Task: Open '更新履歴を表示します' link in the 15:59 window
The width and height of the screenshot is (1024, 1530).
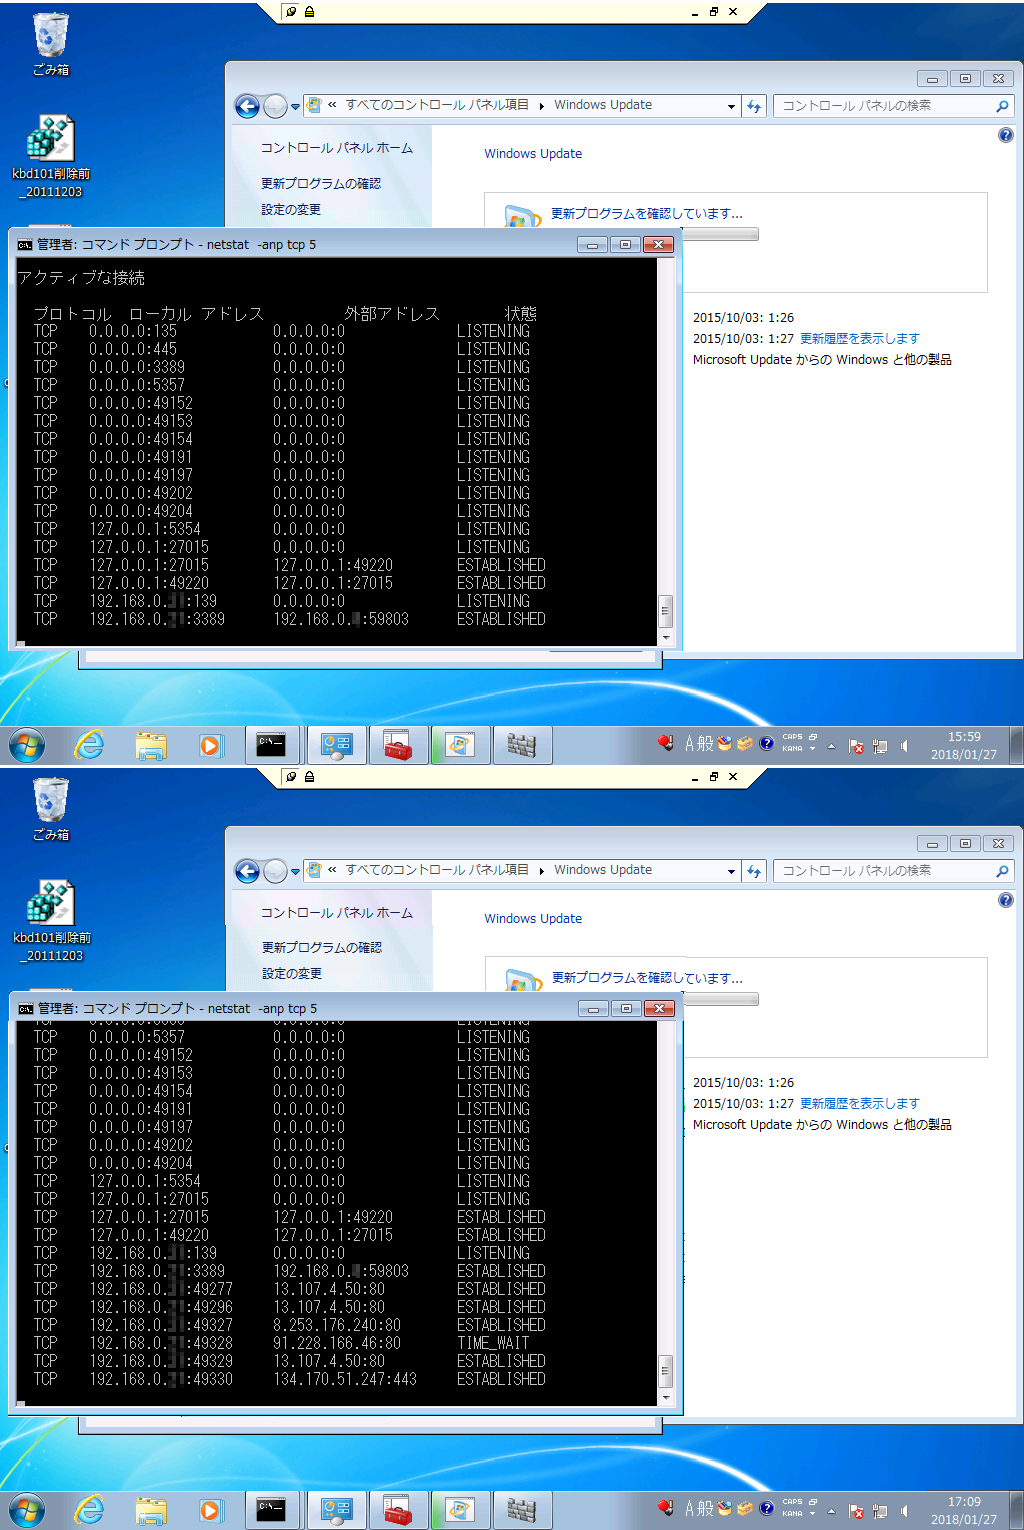Action: click(x=859, y=339)
